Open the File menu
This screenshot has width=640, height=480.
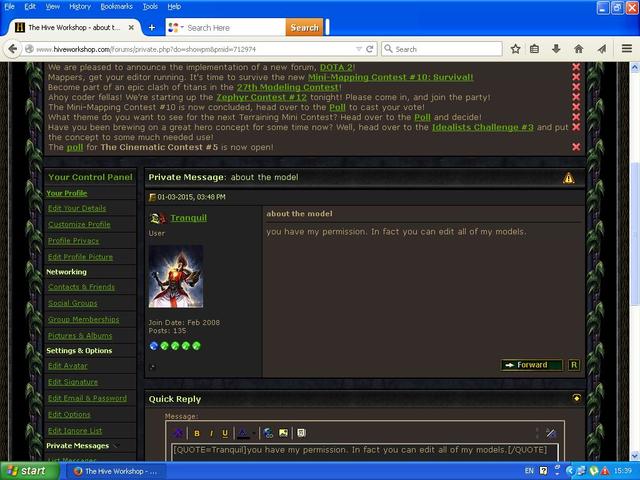pyautogui.click(x=9, y=7)
